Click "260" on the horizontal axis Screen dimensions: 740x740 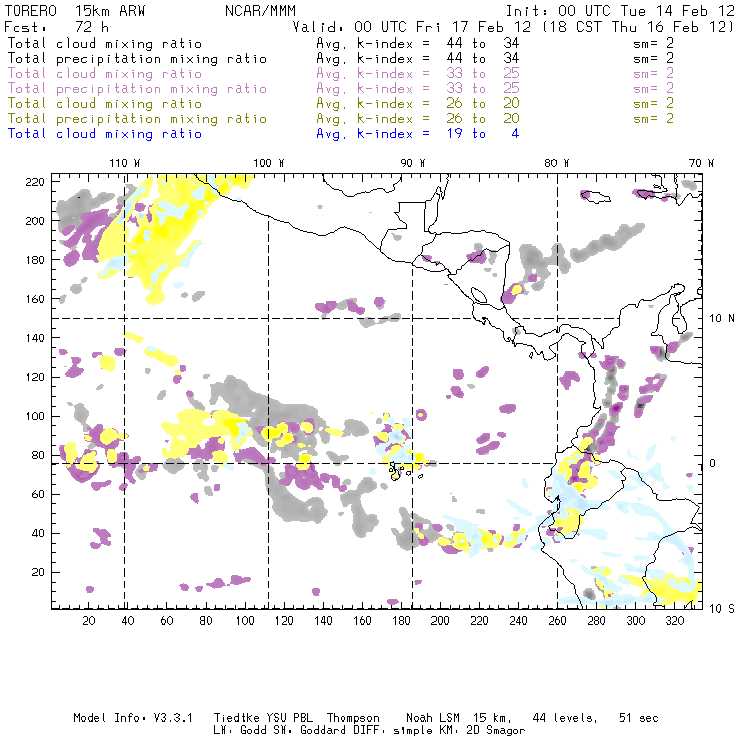[x=557, y=621]
